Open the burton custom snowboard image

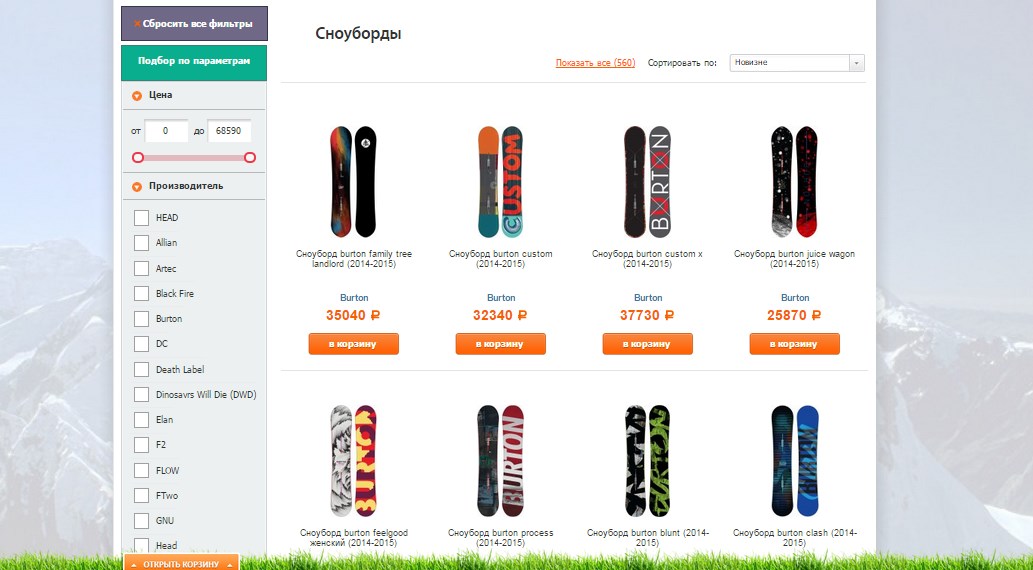tap(501, 182)
